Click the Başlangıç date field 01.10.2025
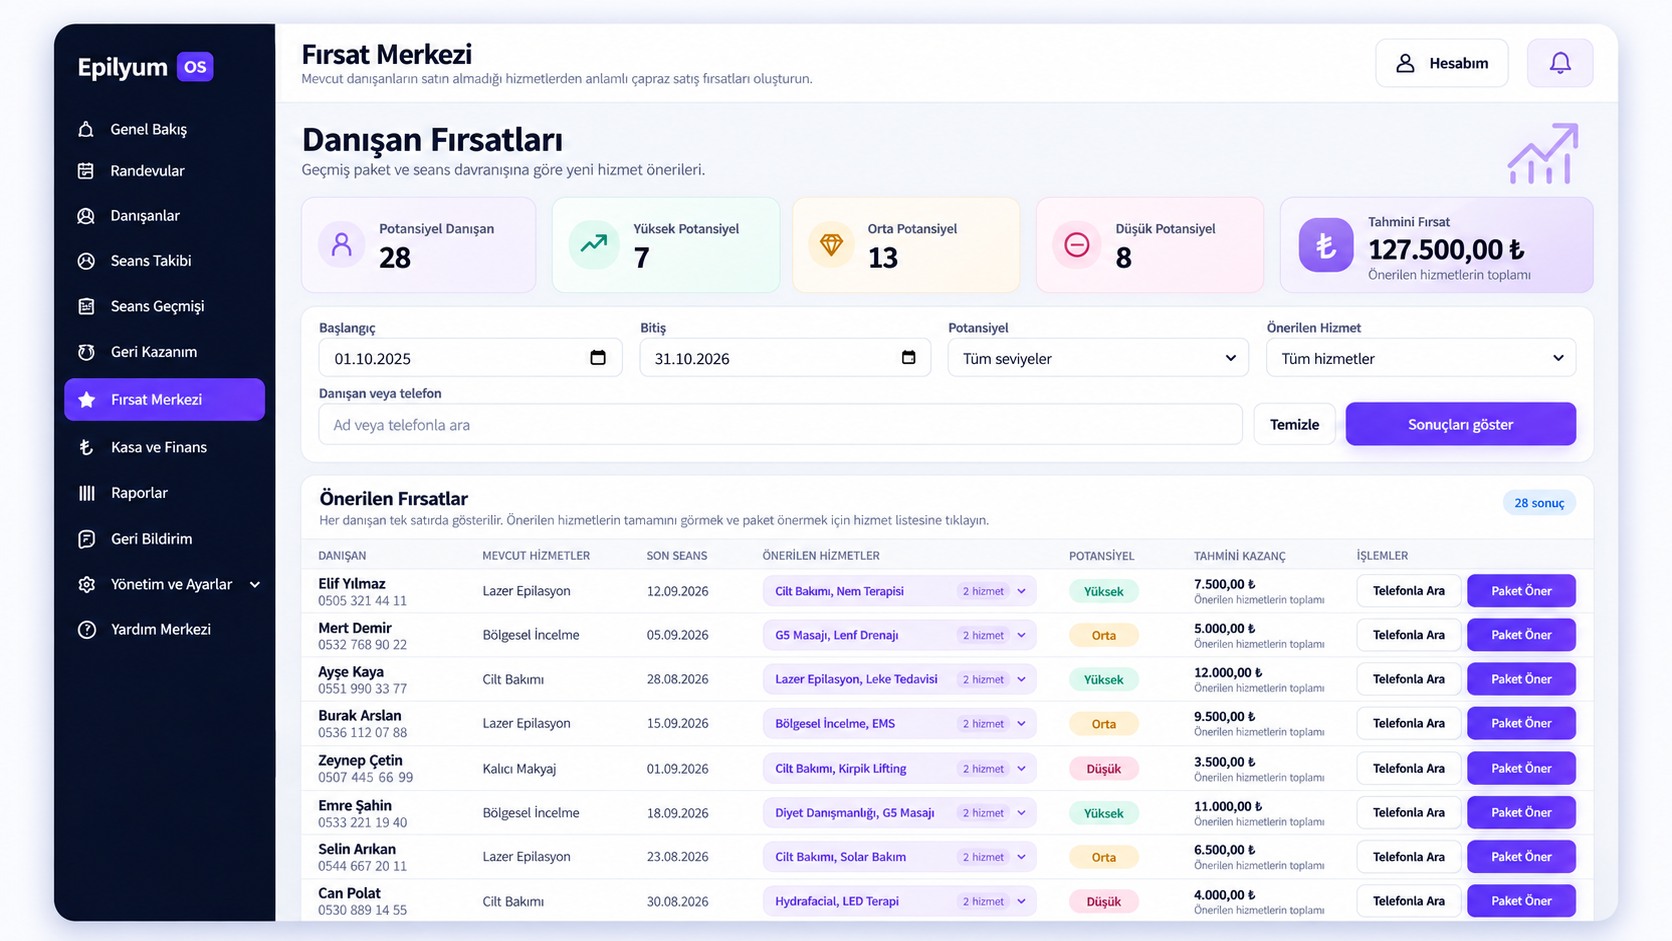 click(x=470, y=358)
